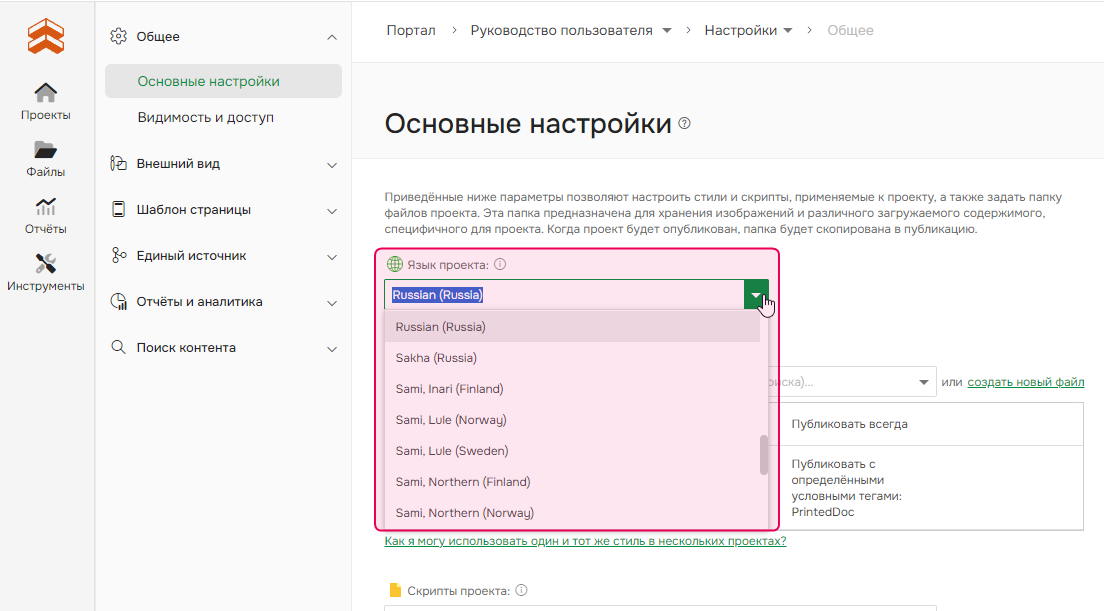Collapse the Общее section chevron
This screenshot has height=611, width=1104.
coord(331,36)
